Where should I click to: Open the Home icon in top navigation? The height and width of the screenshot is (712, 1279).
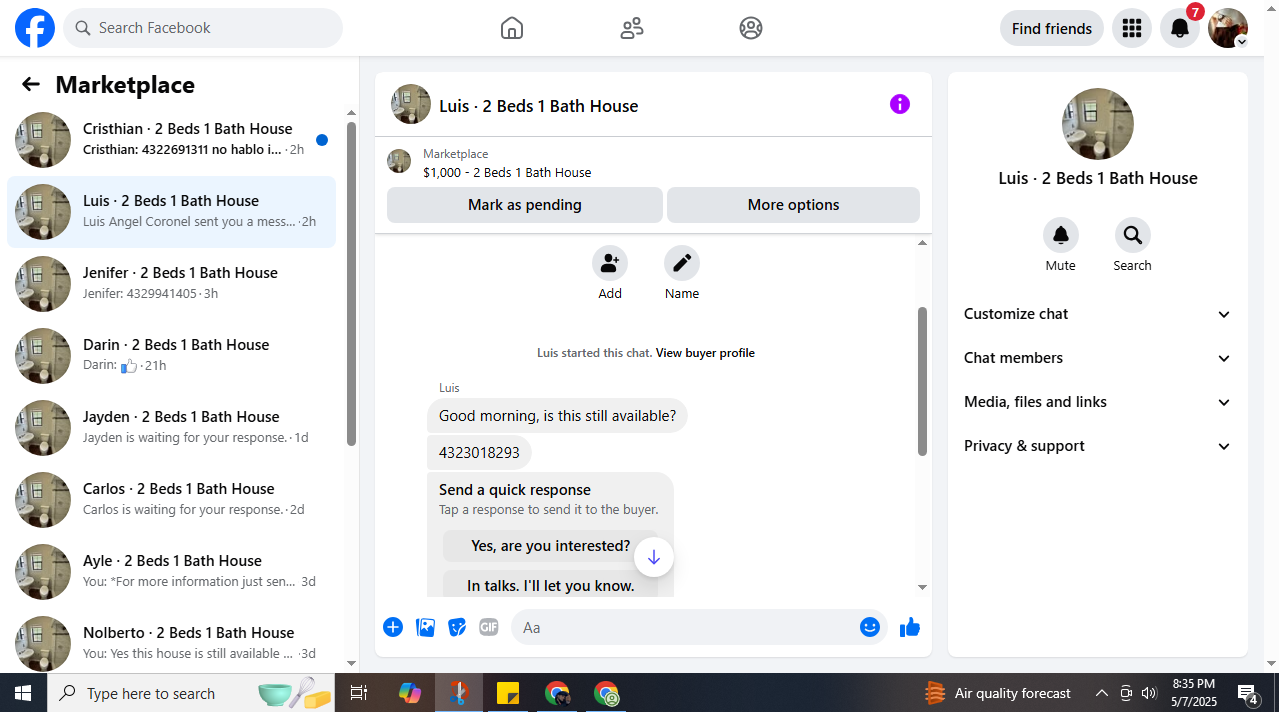512,28
